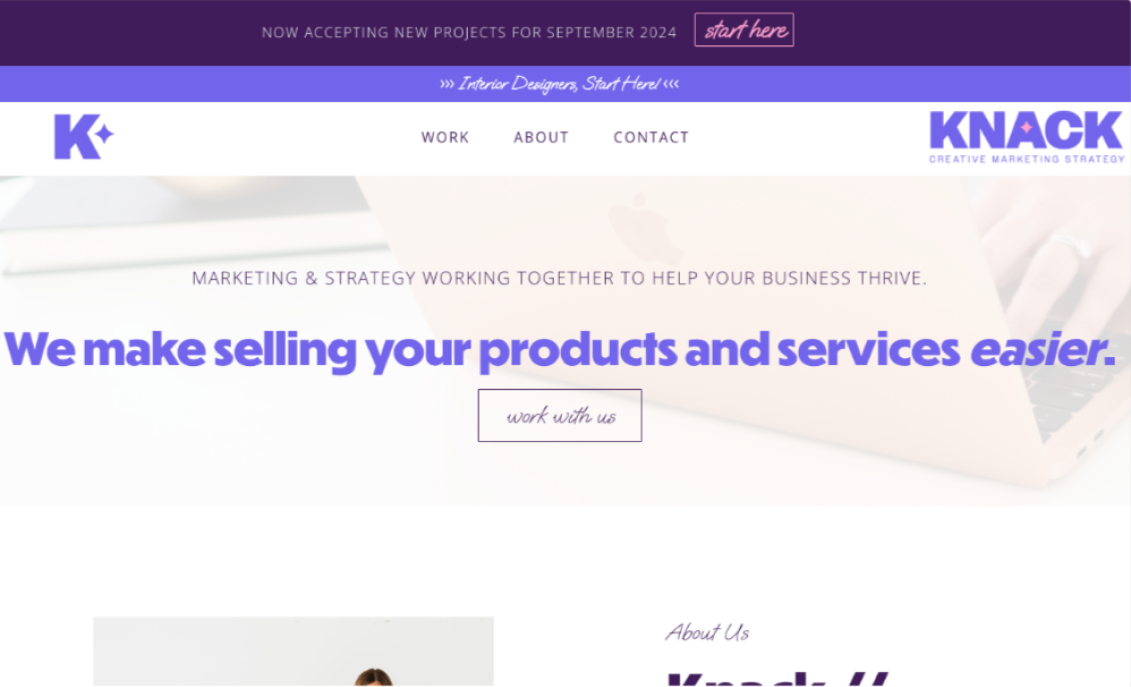This screenshot has height=687, width=1131.
Task: Click the purple K sparkle logo icon
Action: click(84, 136)
